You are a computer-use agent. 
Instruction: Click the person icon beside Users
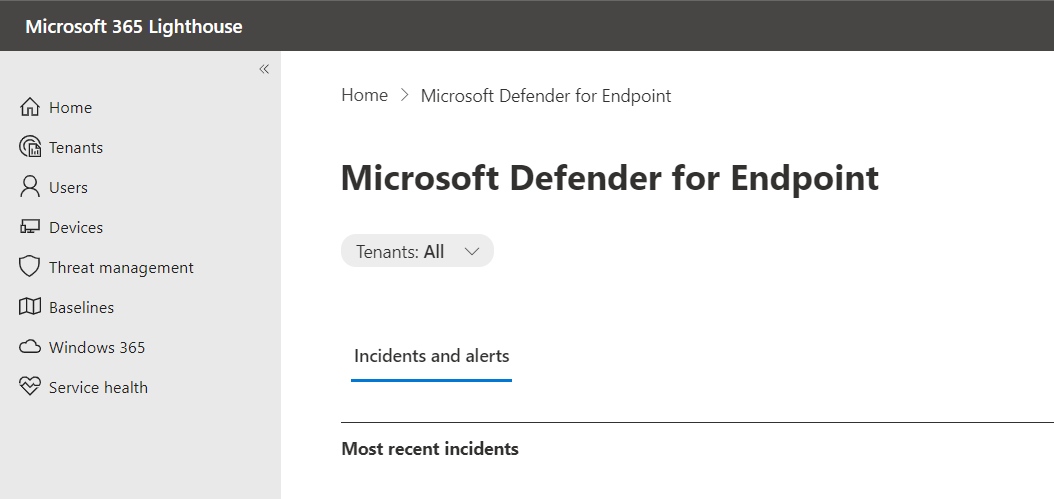click(x=30, y=187)
